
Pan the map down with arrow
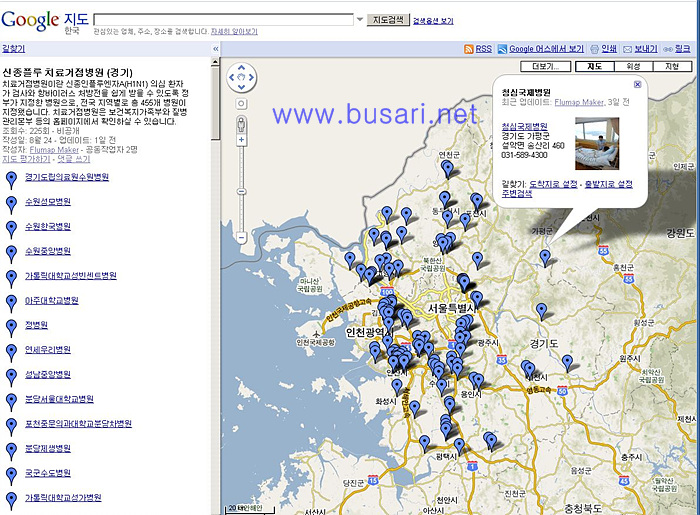pyautogui.click(x=242, y=87)
